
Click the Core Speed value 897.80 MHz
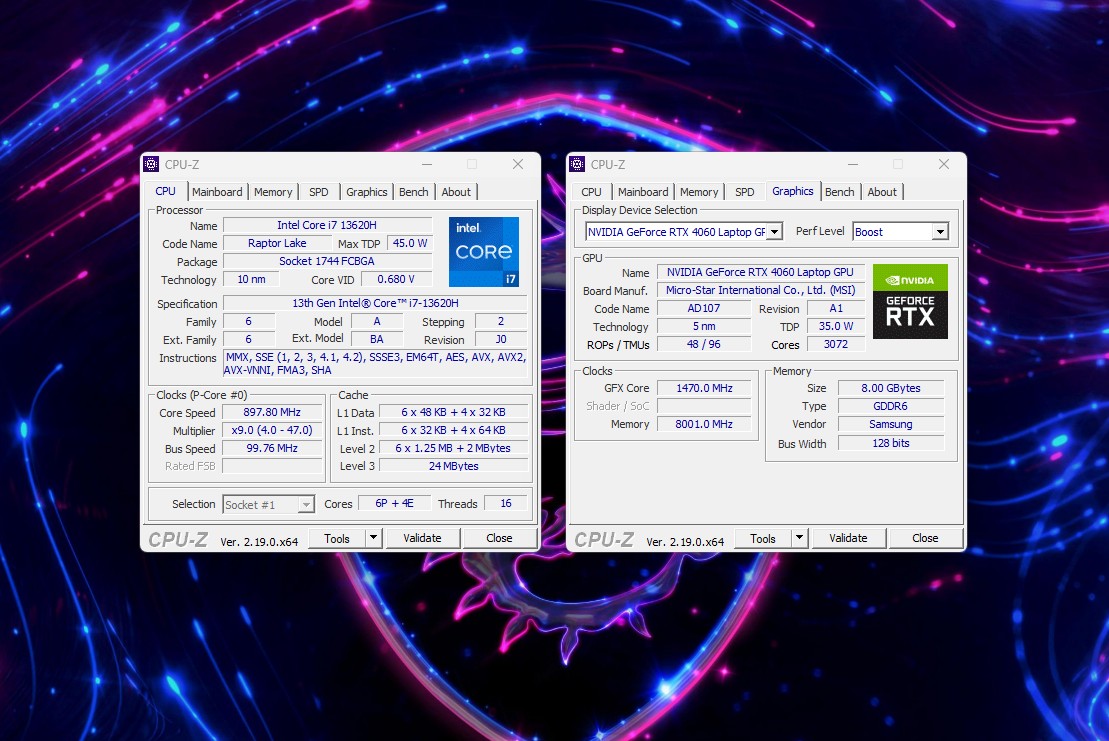click(272, 412)
